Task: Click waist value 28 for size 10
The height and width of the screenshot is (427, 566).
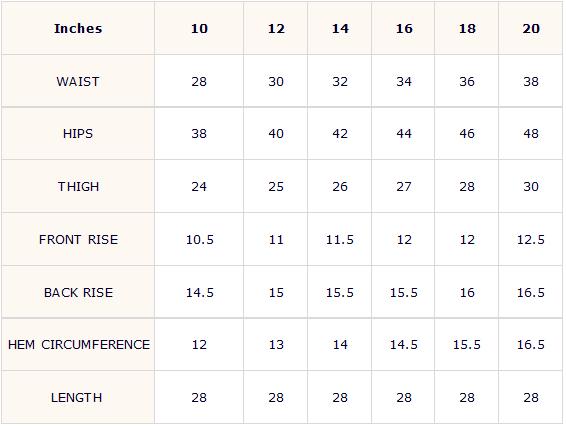Action: pyautogui.click(x=199, y=81)
